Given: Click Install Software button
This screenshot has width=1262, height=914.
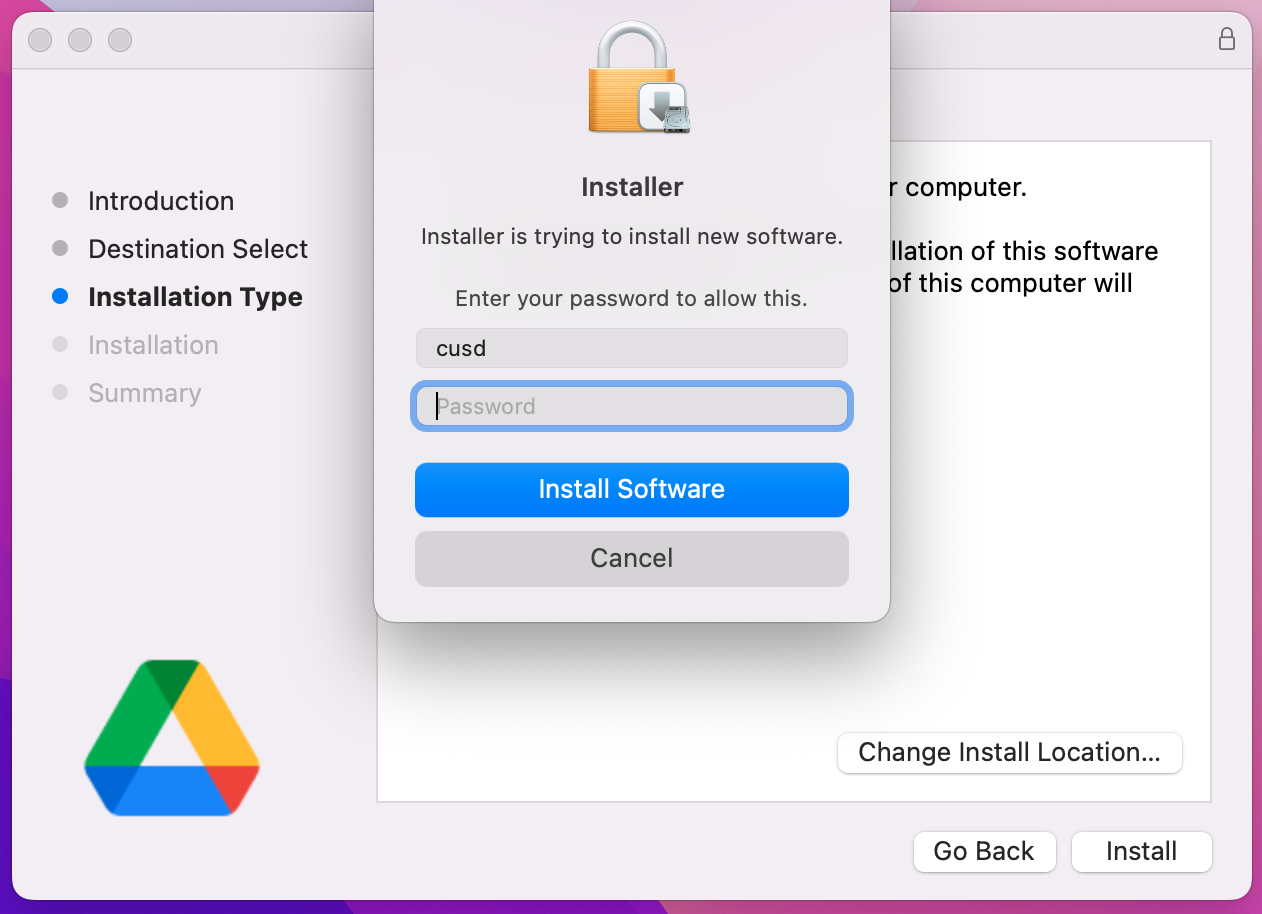Looking at the screenshot, I should point(632,489).
